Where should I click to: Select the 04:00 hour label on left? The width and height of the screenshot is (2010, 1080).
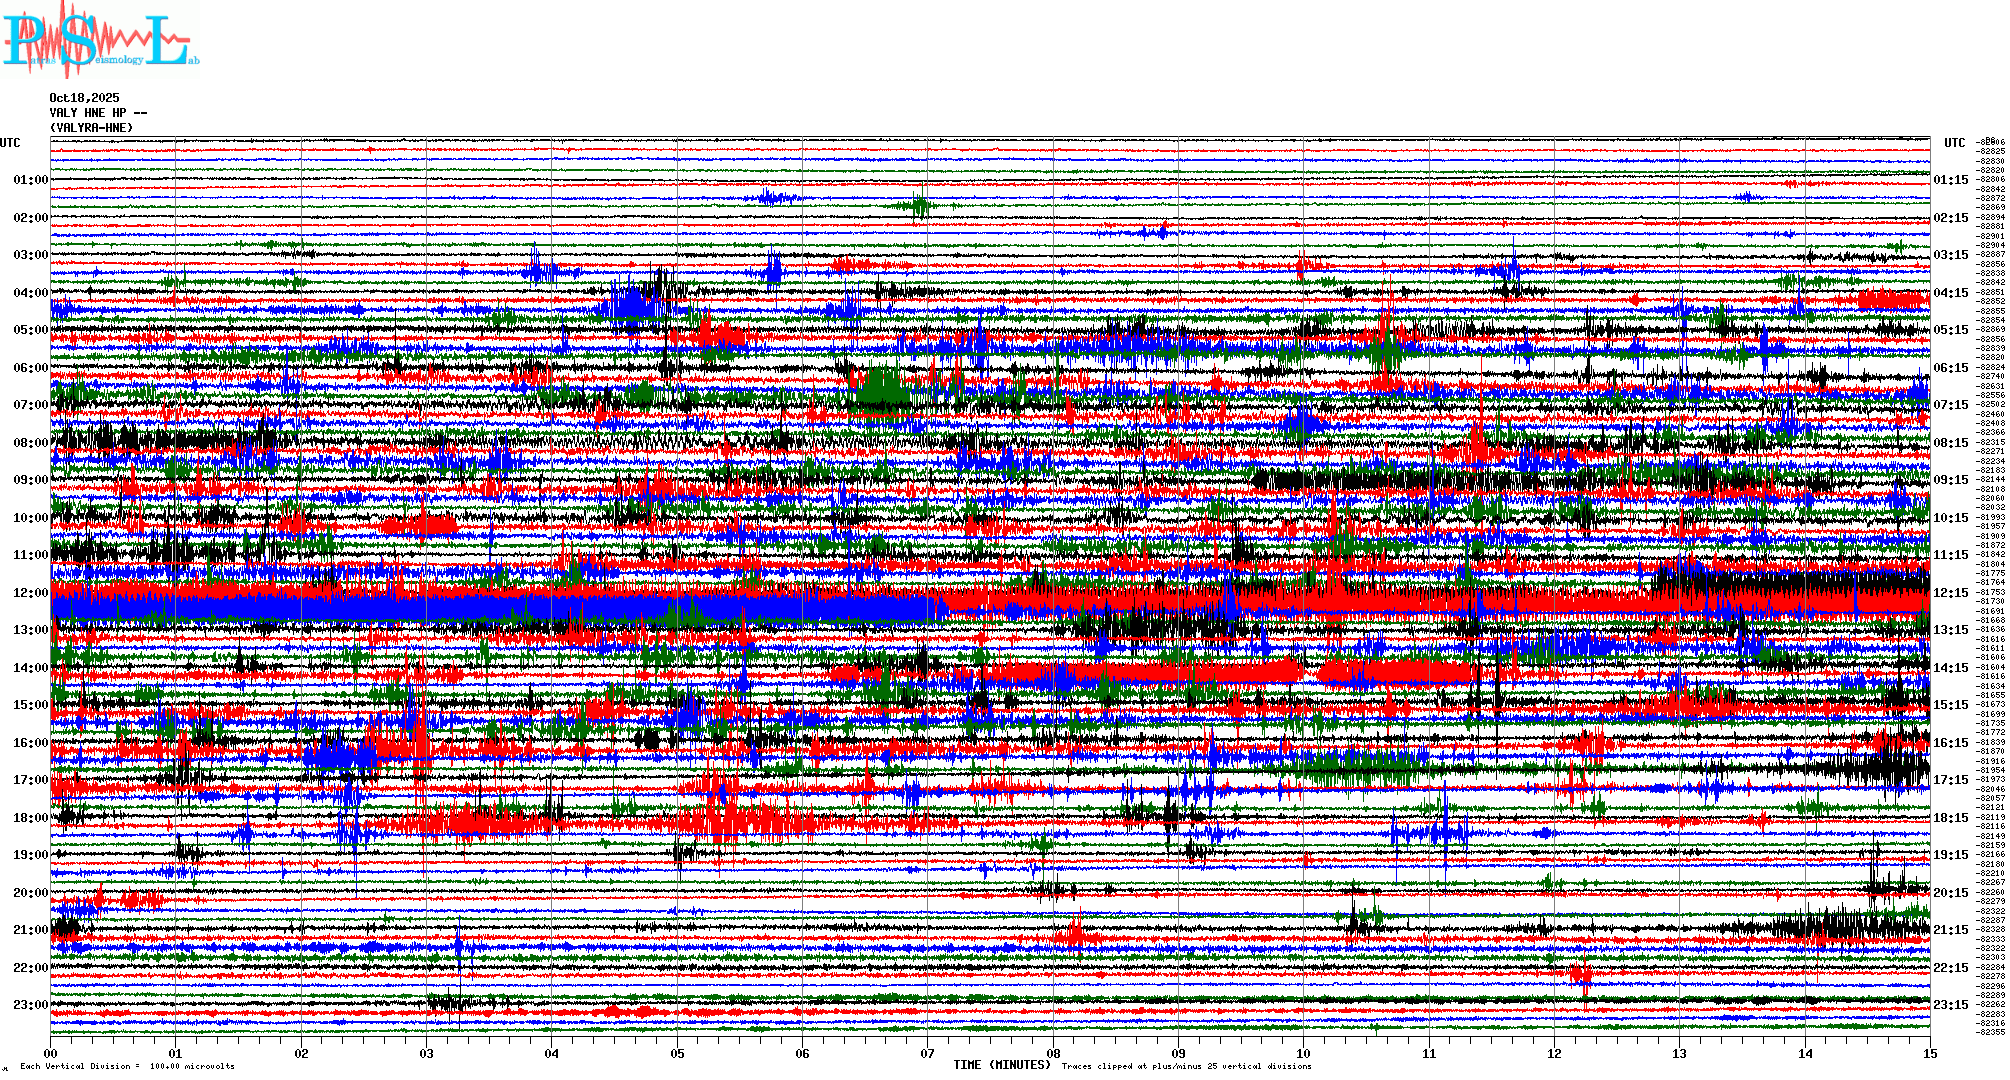(x=30, y=293)
